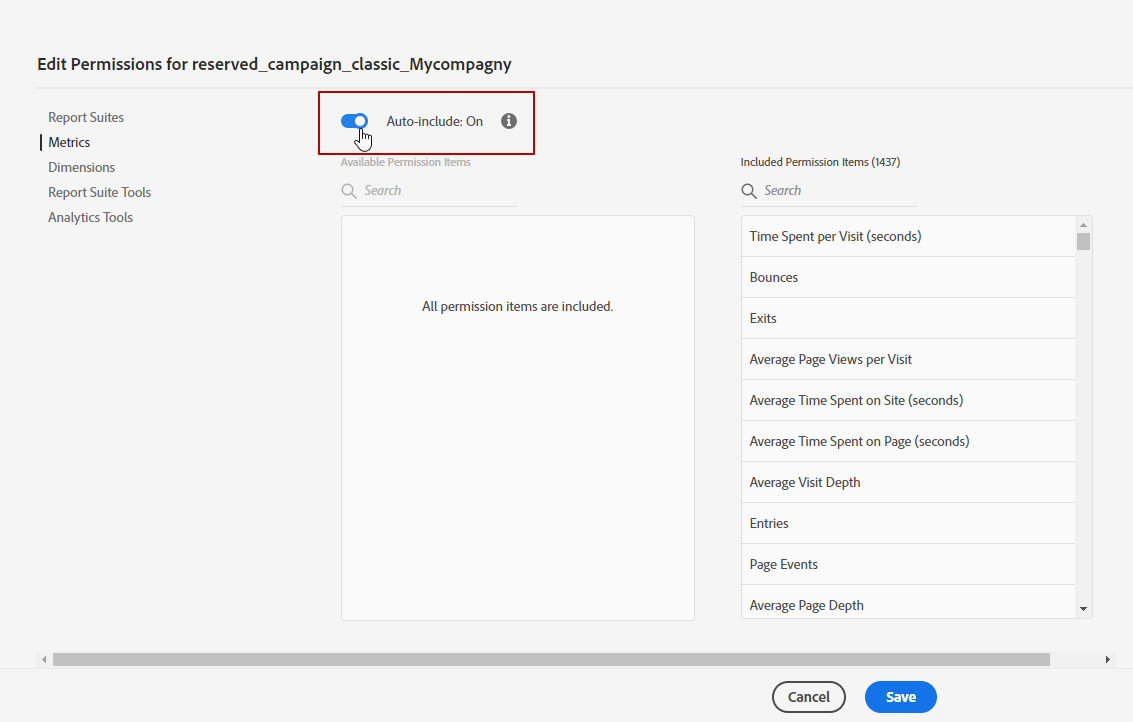This screenshot has height=722, width=1133.
Task: Click the Included Permission Items (1437) label
Action: [820, 162]
